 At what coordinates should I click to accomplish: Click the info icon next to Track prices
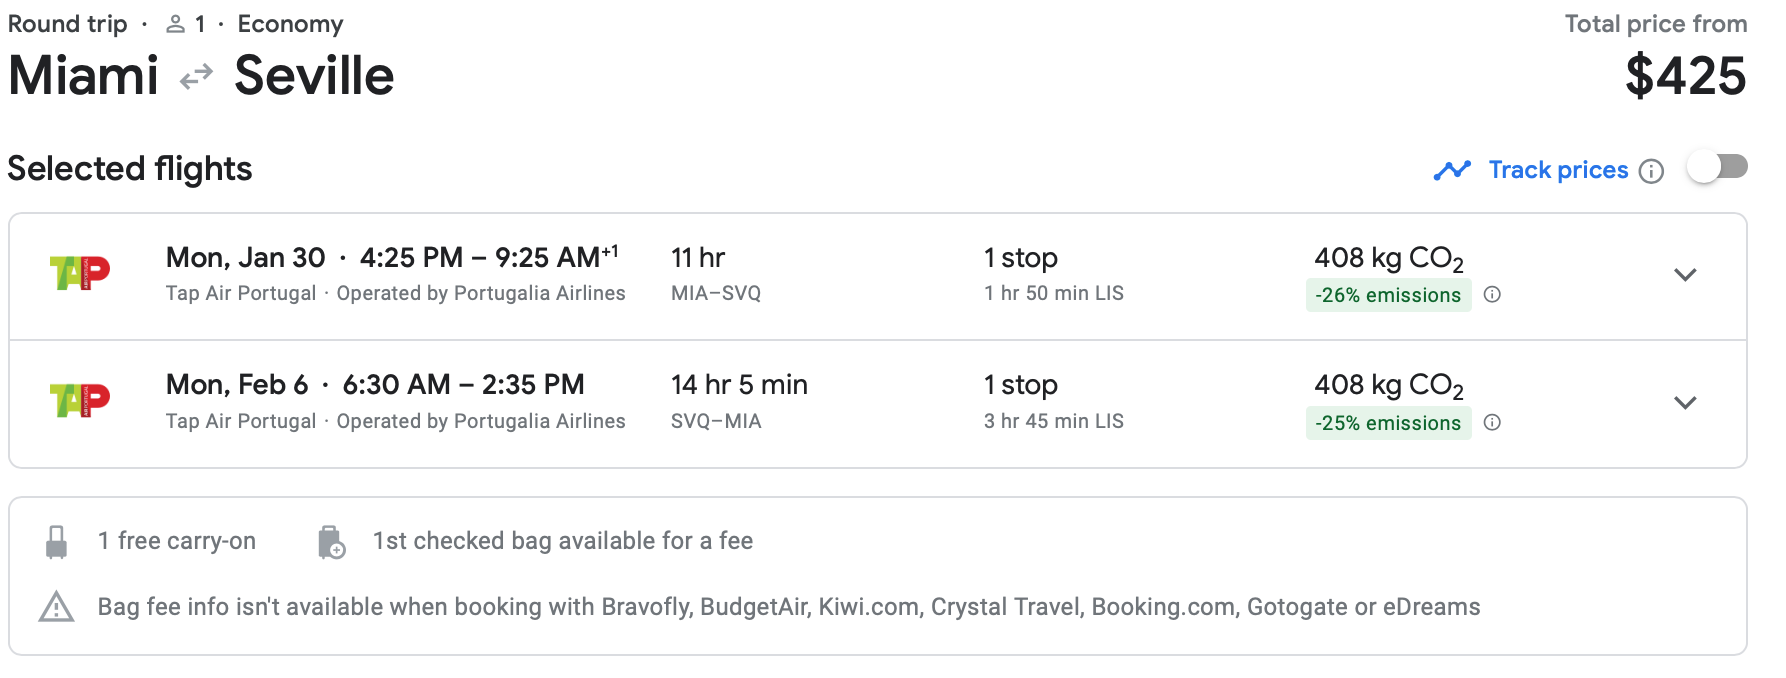[x=1652, y=171]
